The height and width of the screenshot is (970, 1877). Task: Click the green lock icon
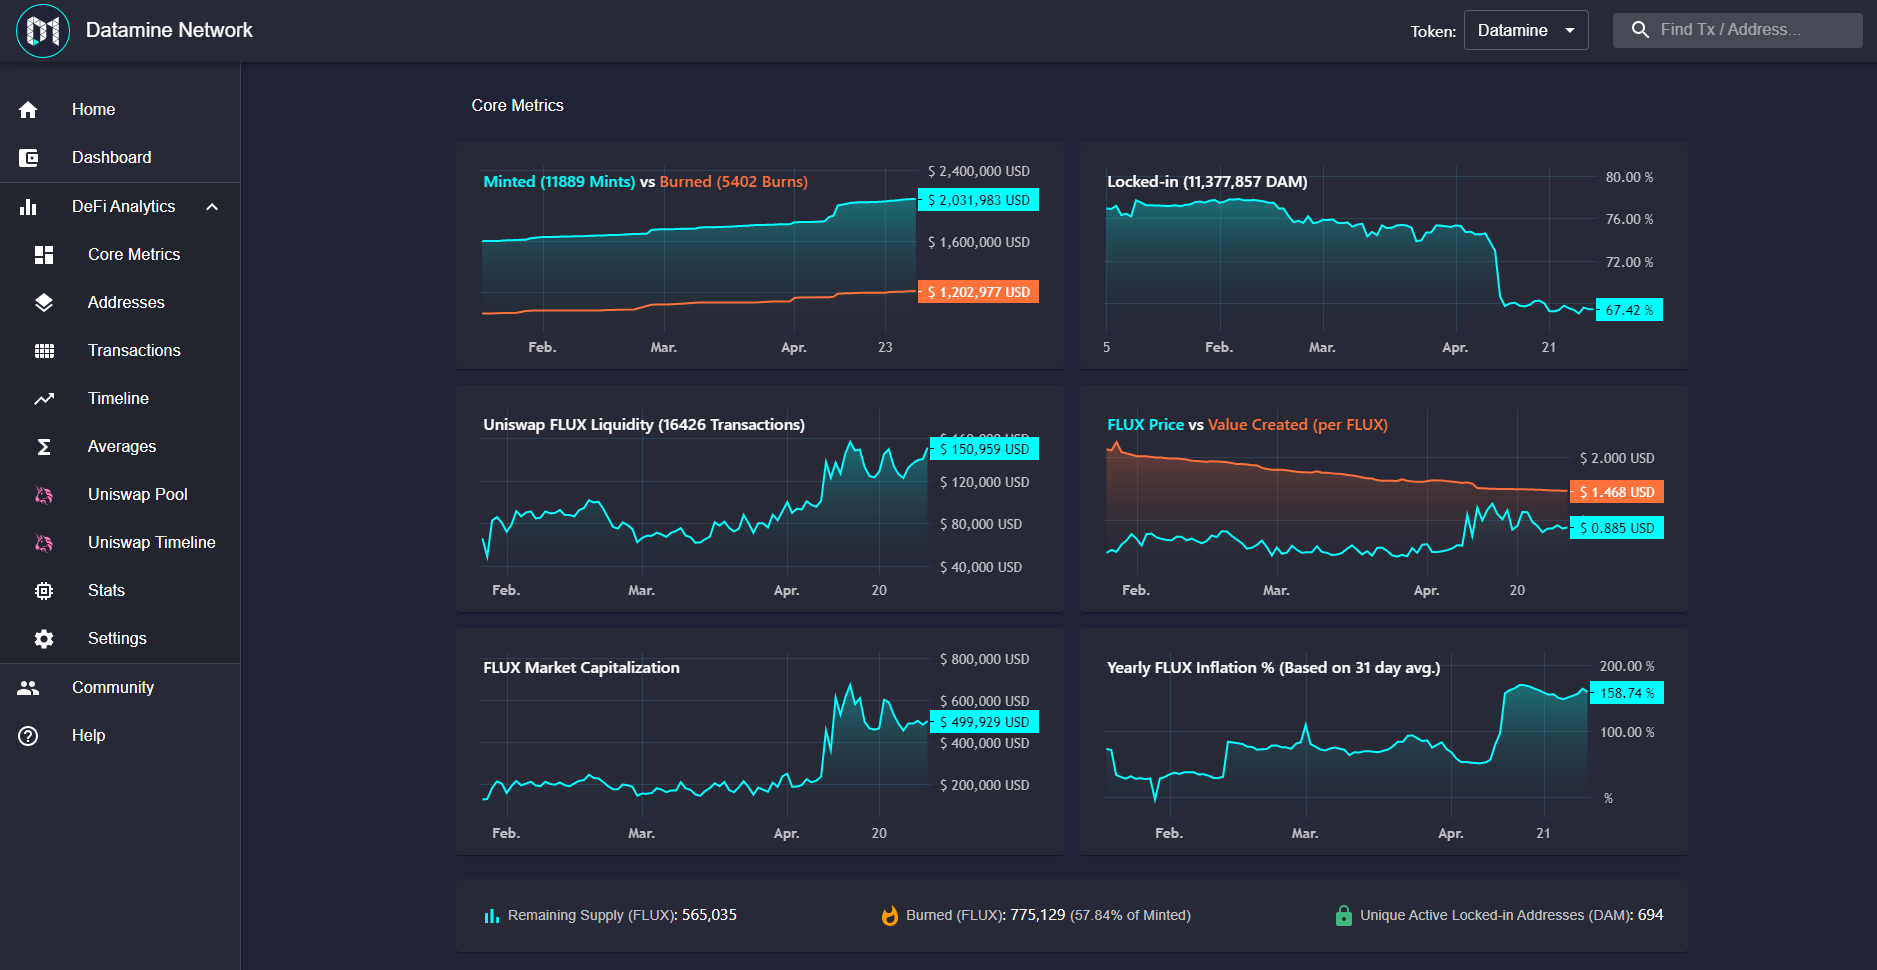(x=1344, y=915)
